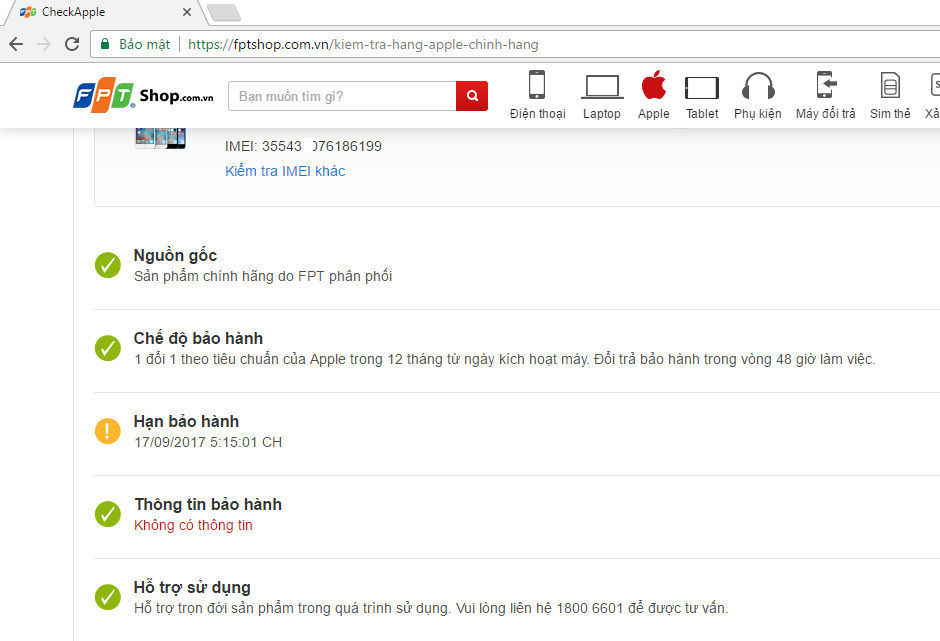This screenshot has width=940, height=641.
Task: Open a new browser tab
Action: coord(224,12)
